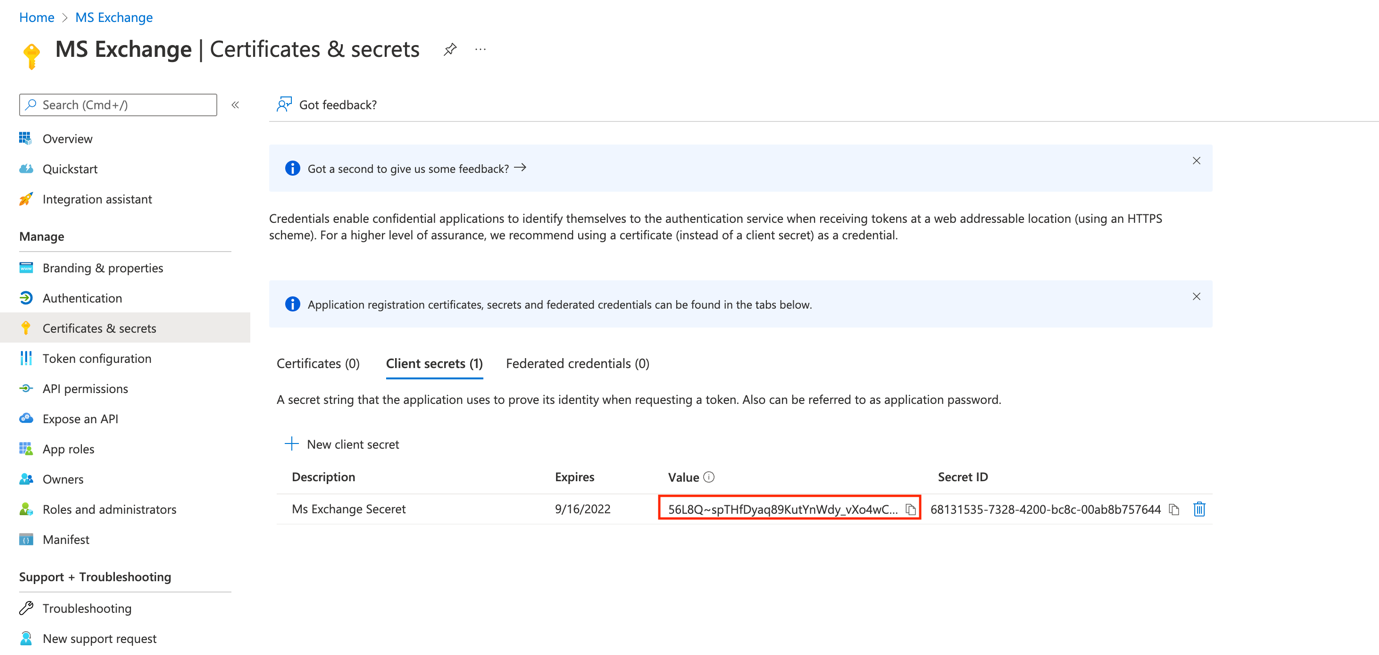Dismiss the feedback request banner
Screen dimensions: 1379x655
pyautogui.click(x=1196, y=161)
